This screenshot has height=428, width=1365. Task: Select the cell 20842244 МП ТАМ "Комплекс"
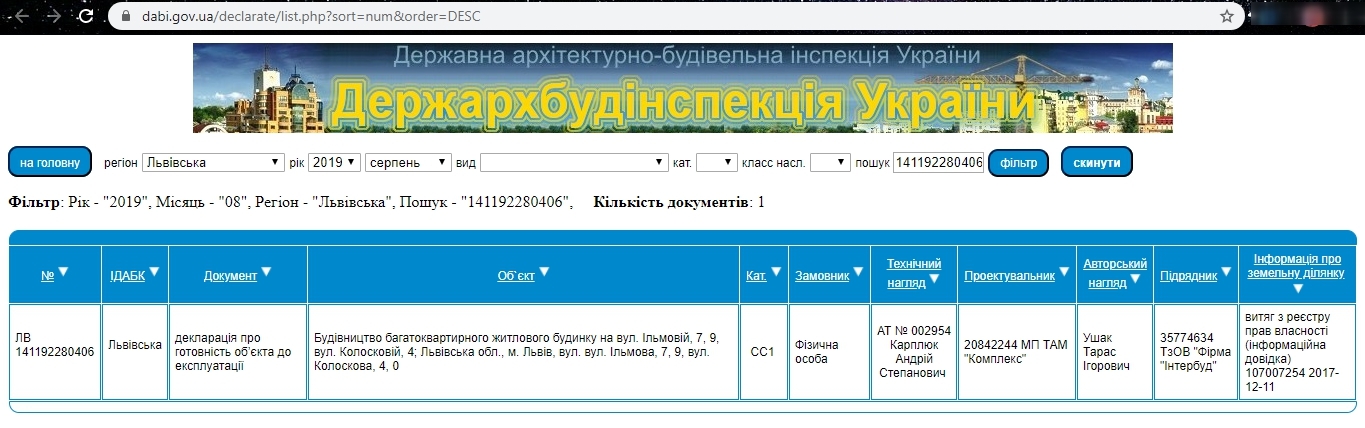(x=1016, y=351)
